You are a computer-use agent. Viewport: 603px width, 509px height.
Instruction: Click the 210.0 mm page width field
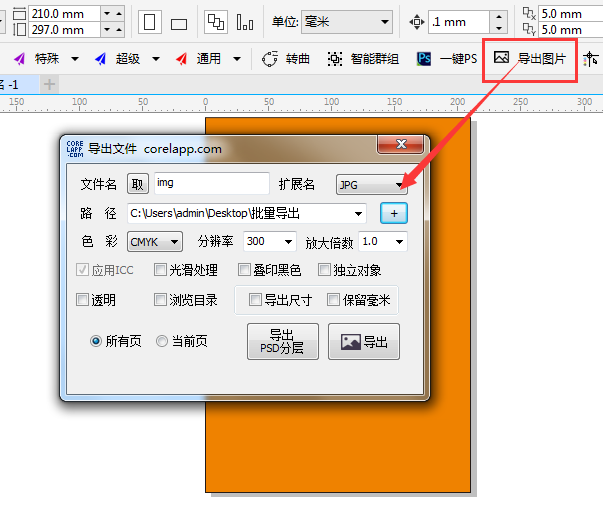pos(64,14)
